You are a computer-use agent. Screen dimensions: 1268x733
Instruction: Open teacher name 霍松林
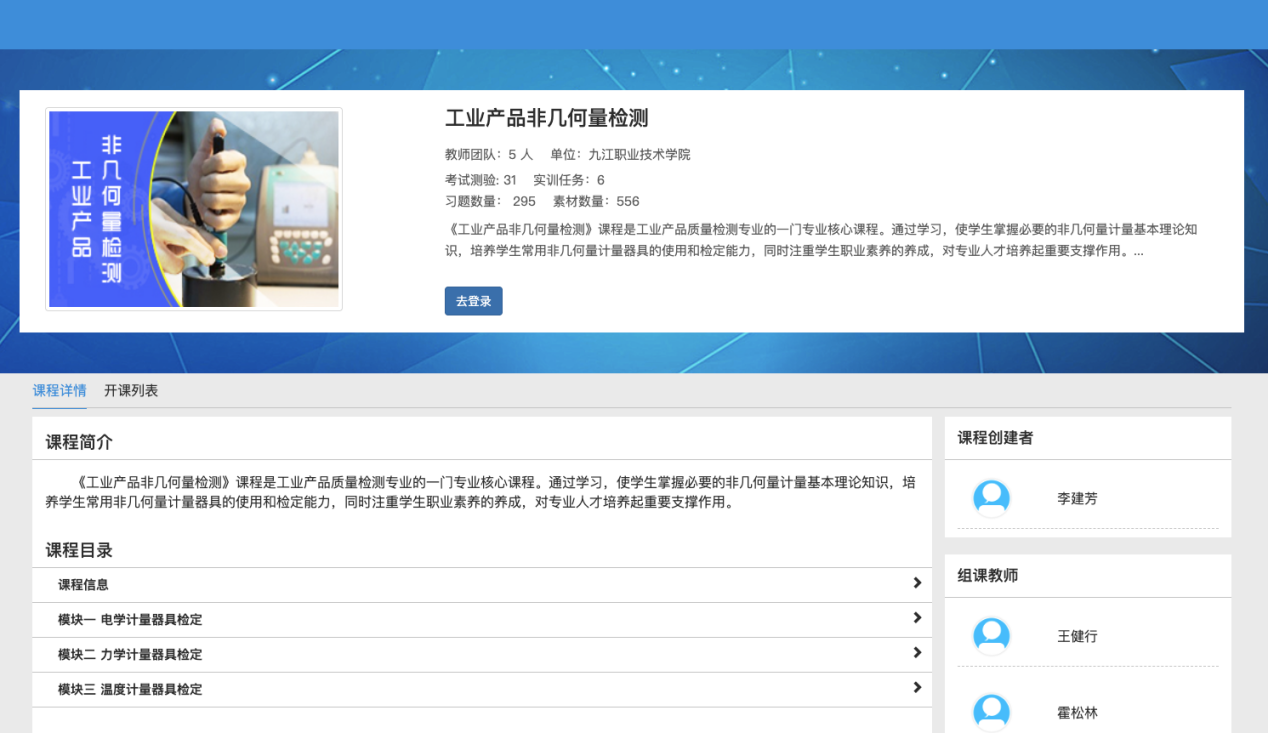(1077, 713)
